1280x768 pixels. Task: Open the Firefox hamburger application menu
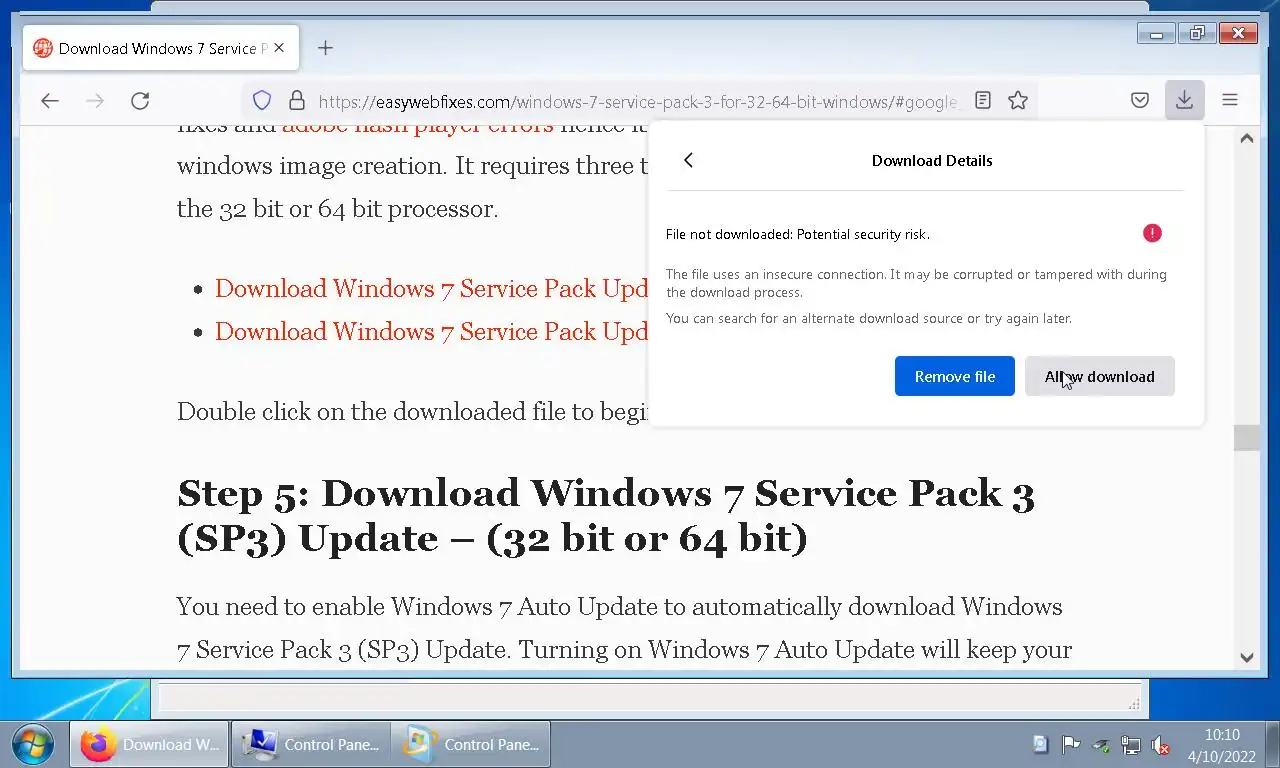1230,100
